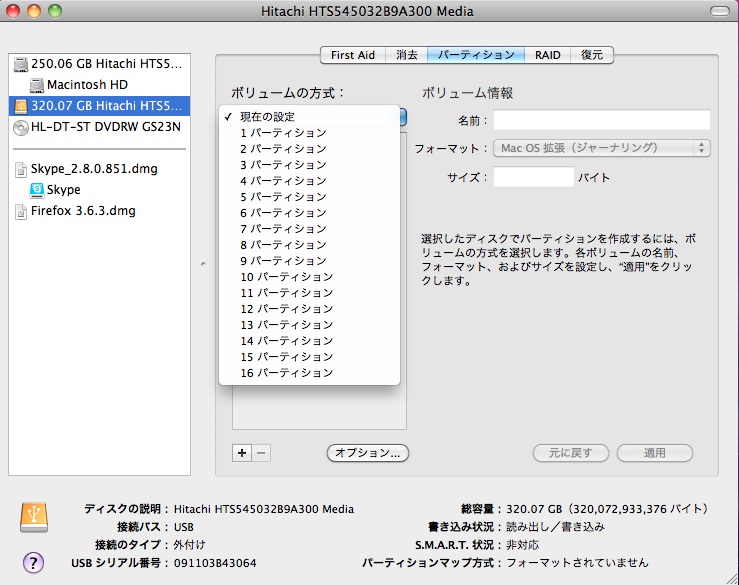Choose 14 パーティション from the menu

(x=310, y=341)
